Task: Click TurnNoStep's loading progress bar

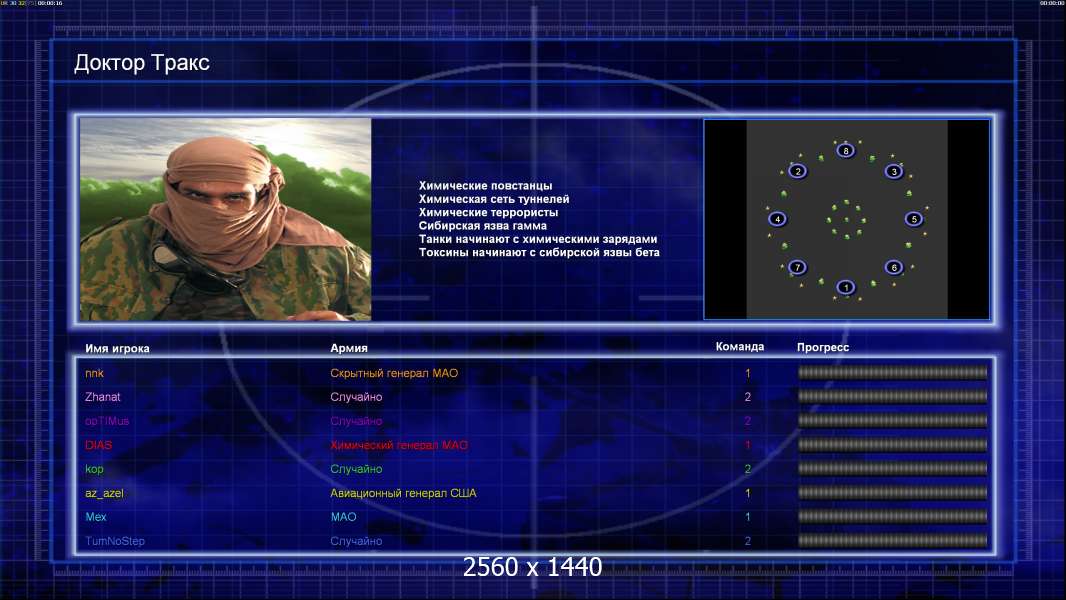Action: [x=892, y=541]
